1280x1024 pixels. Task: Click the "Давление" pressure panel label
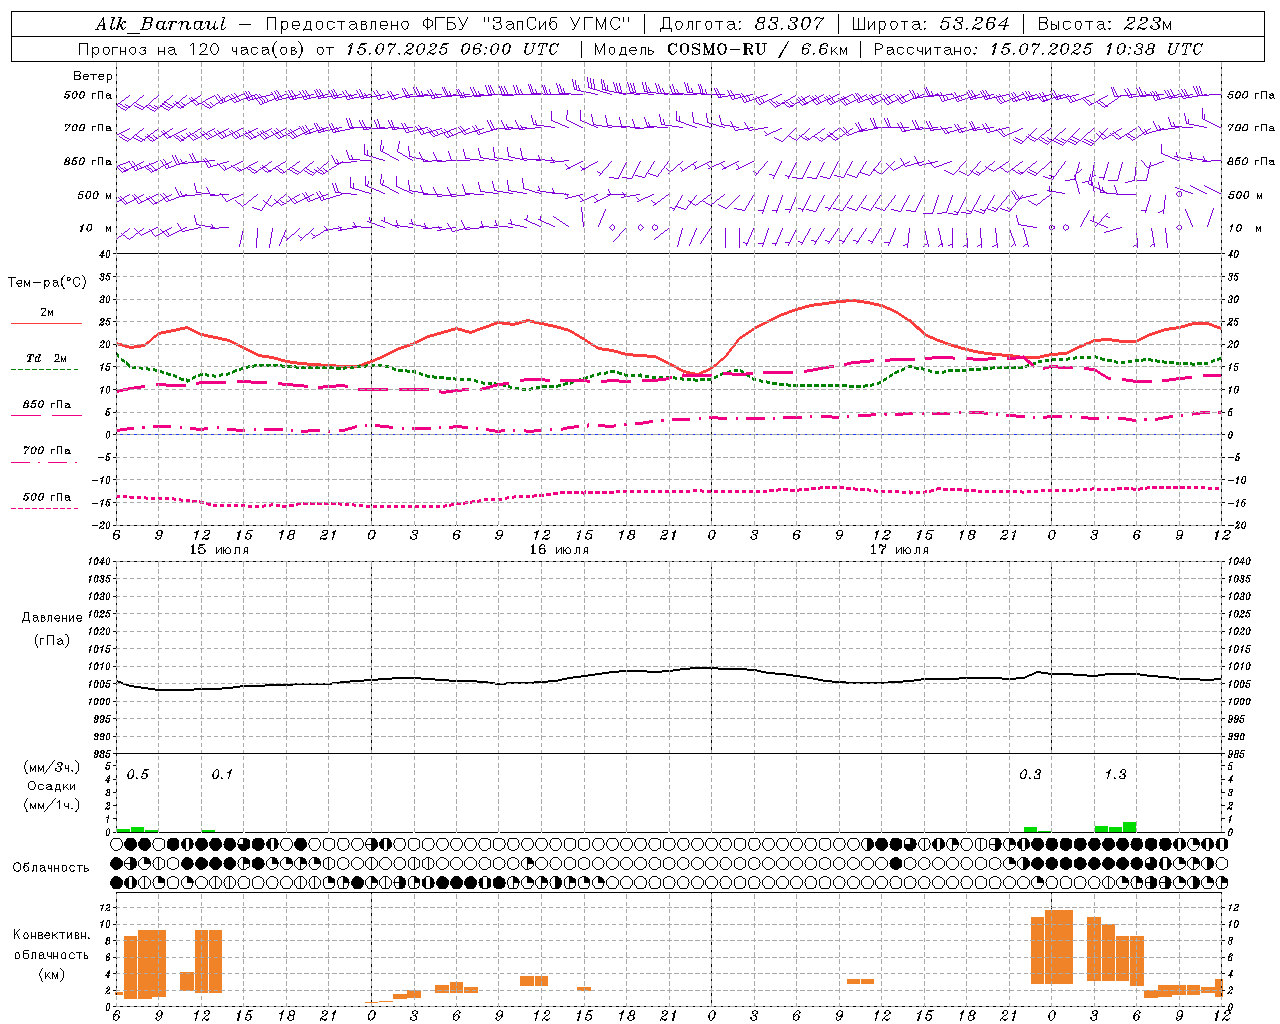[52, 618]
